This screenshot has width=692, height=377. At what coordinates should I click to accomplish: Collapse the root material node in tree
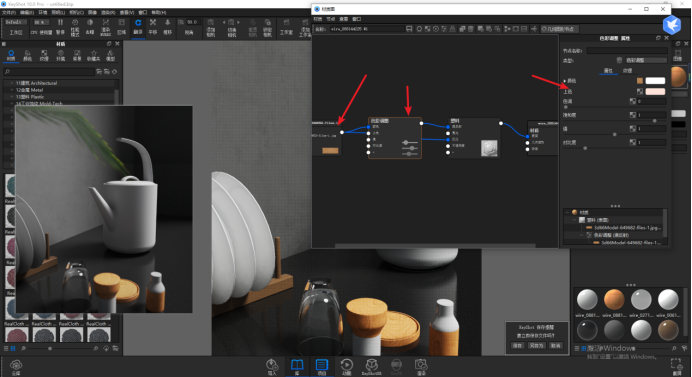tap(568, 212)
